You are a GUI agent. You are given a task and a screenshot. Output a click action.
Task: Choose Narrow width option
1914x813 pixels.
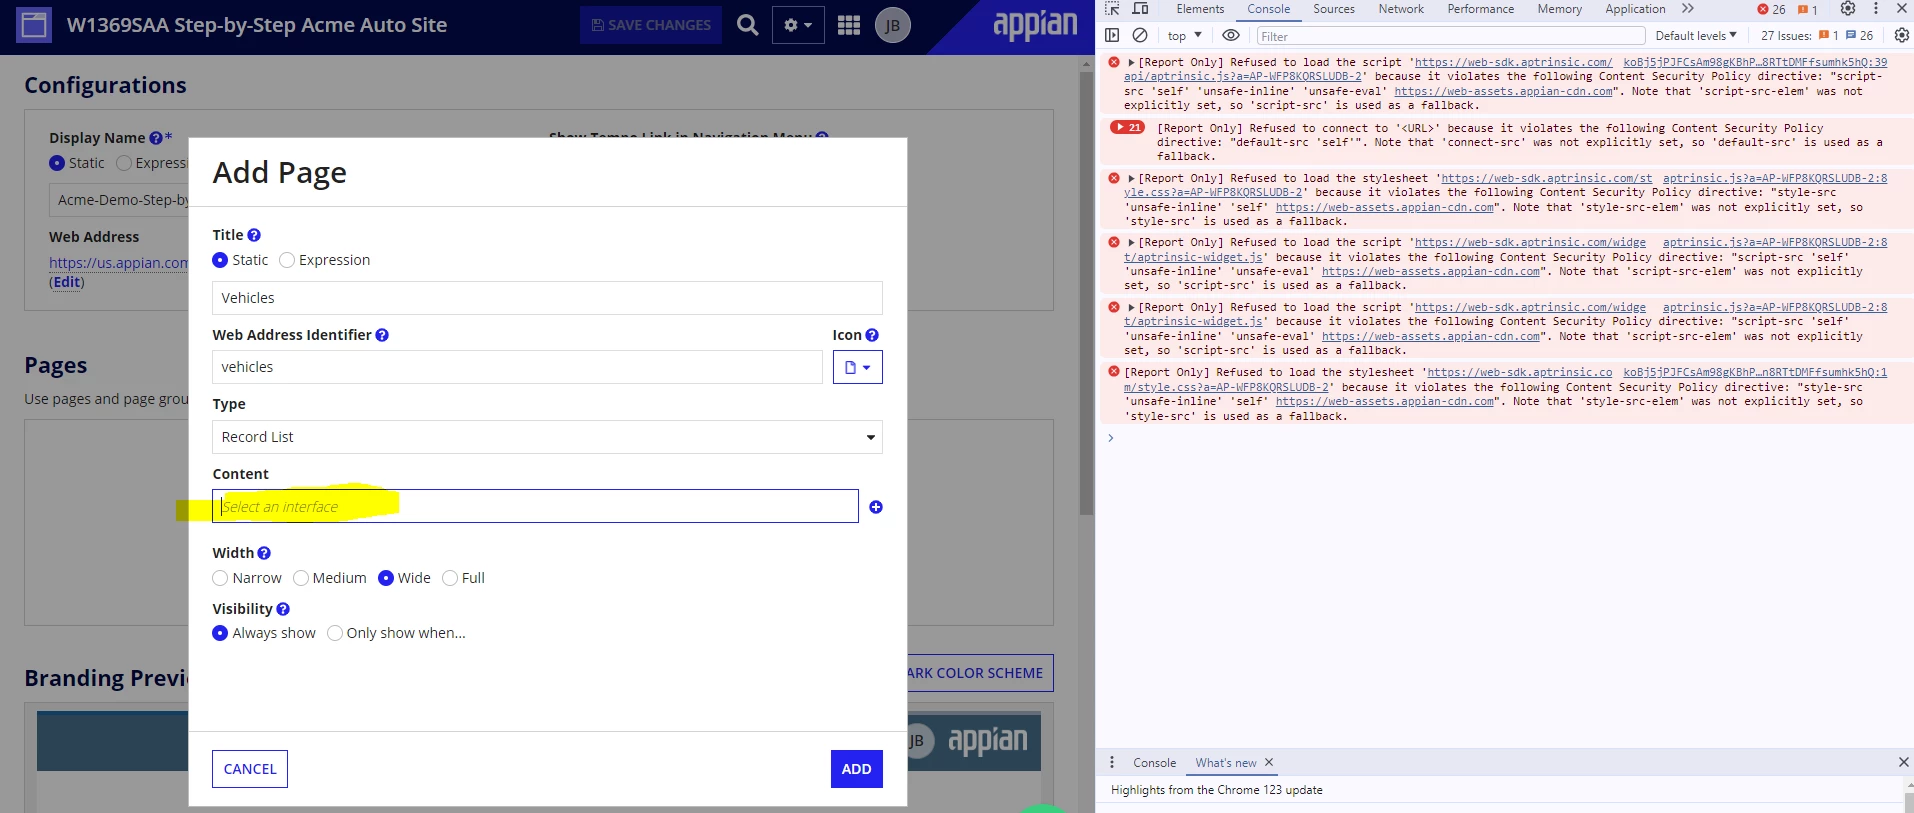(220, 578)
